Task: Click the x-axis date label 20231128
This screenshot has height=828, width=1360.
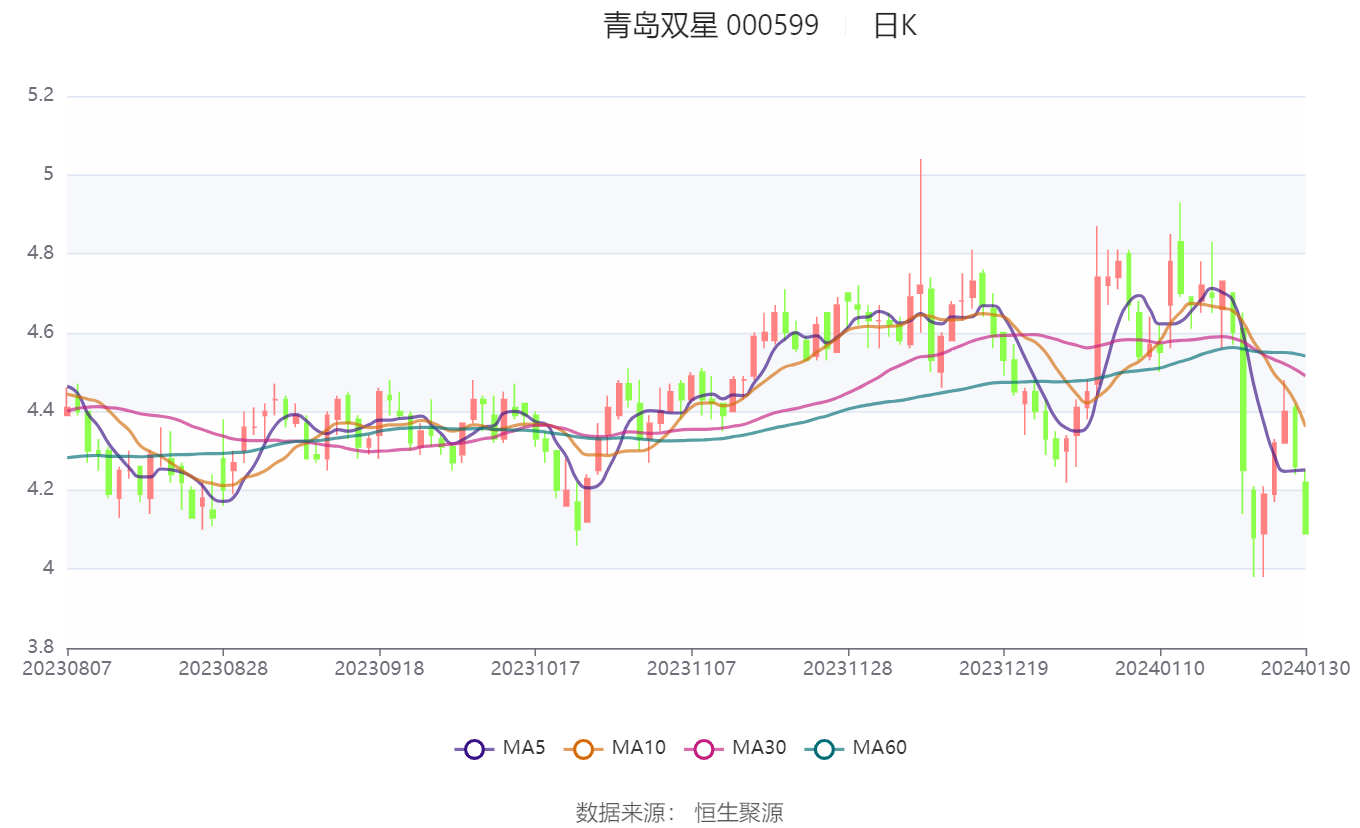Action: pos(848,668)
